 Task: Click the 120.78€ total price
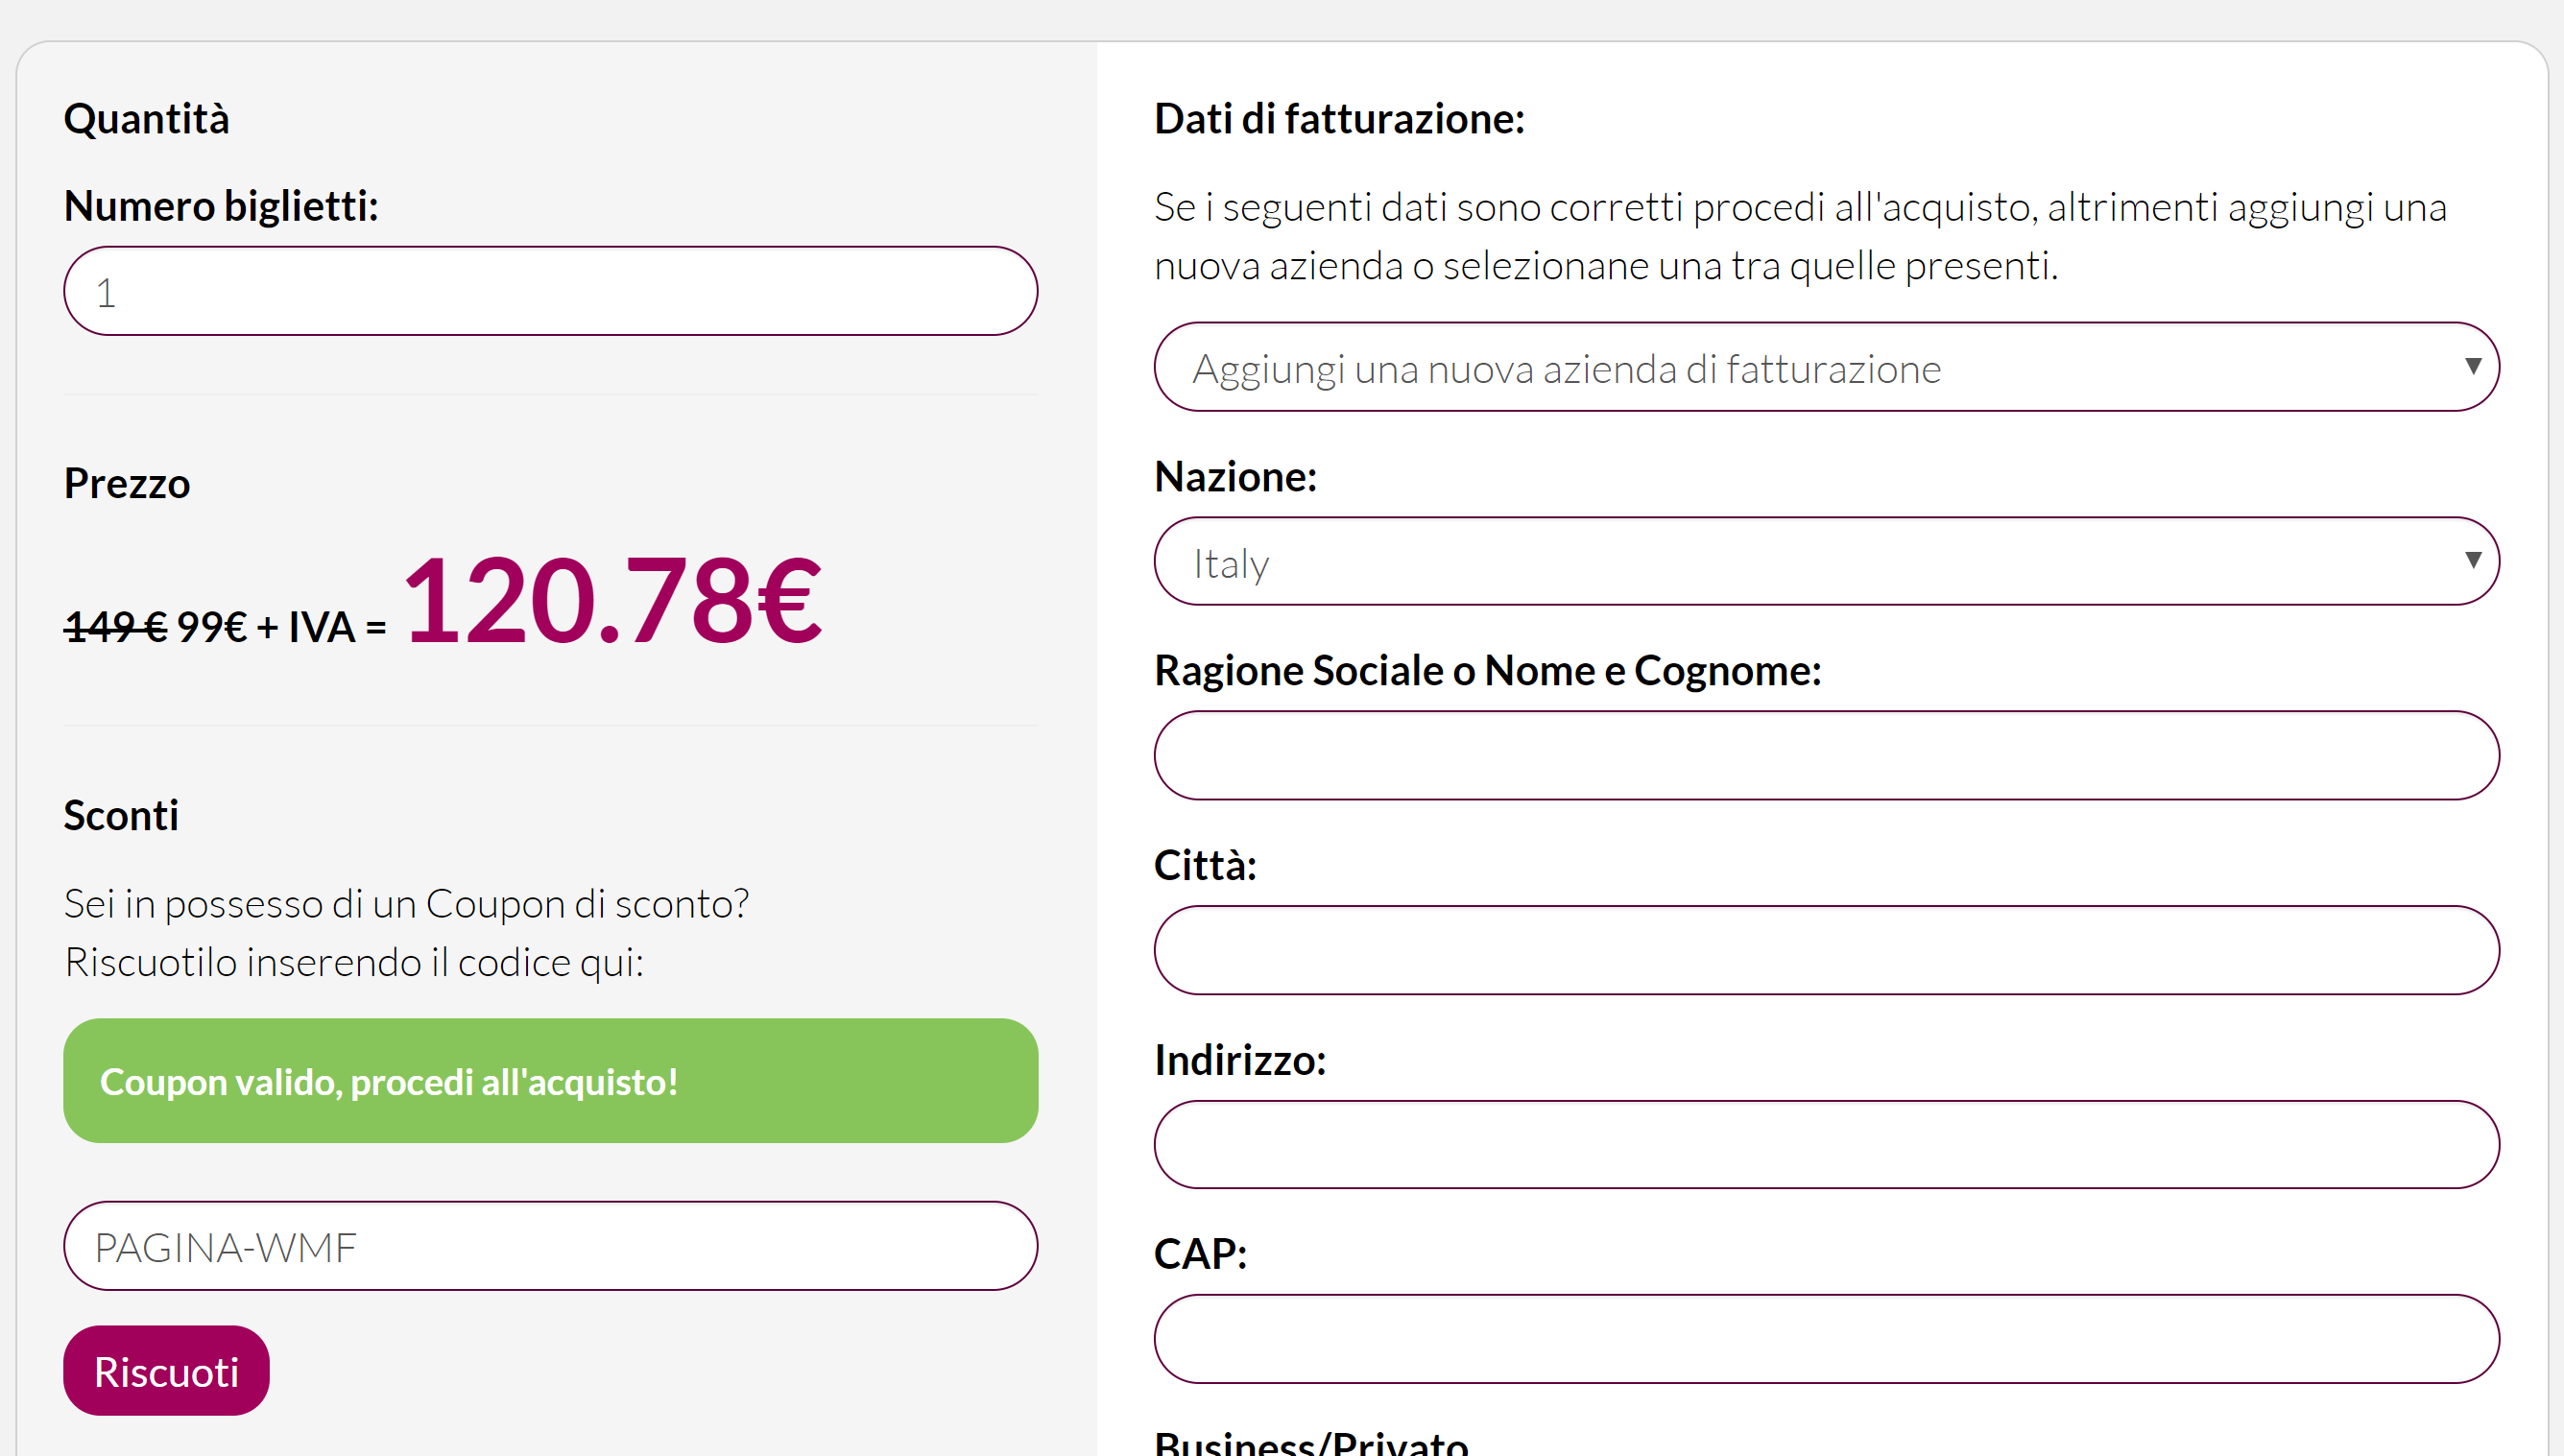(612, 601)
